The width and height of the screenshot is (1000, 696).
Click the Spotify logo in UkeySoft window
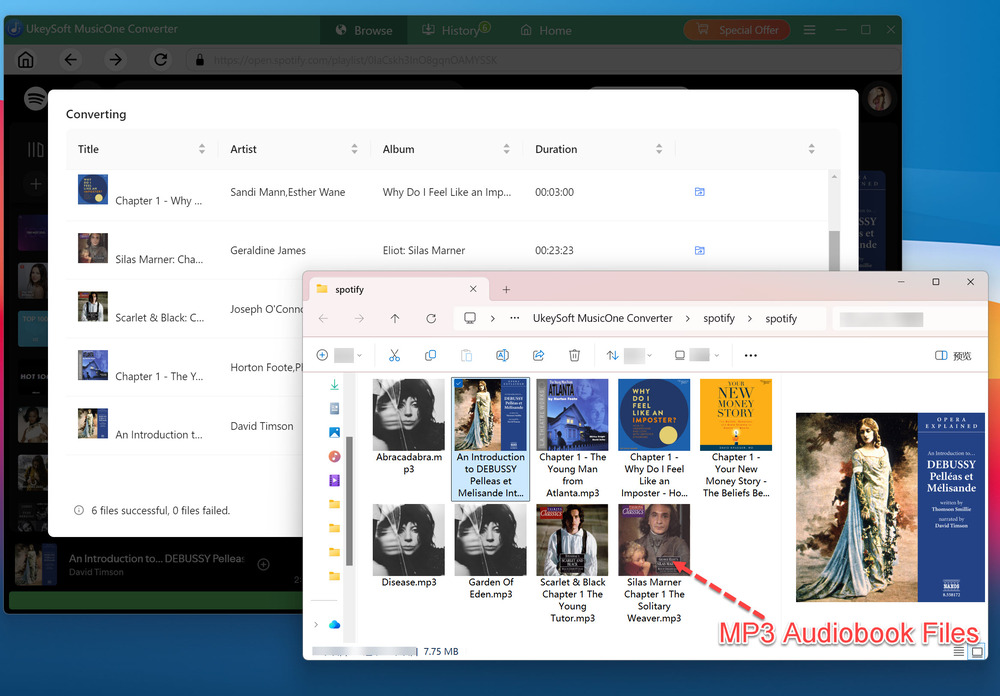tap(35, 99)
